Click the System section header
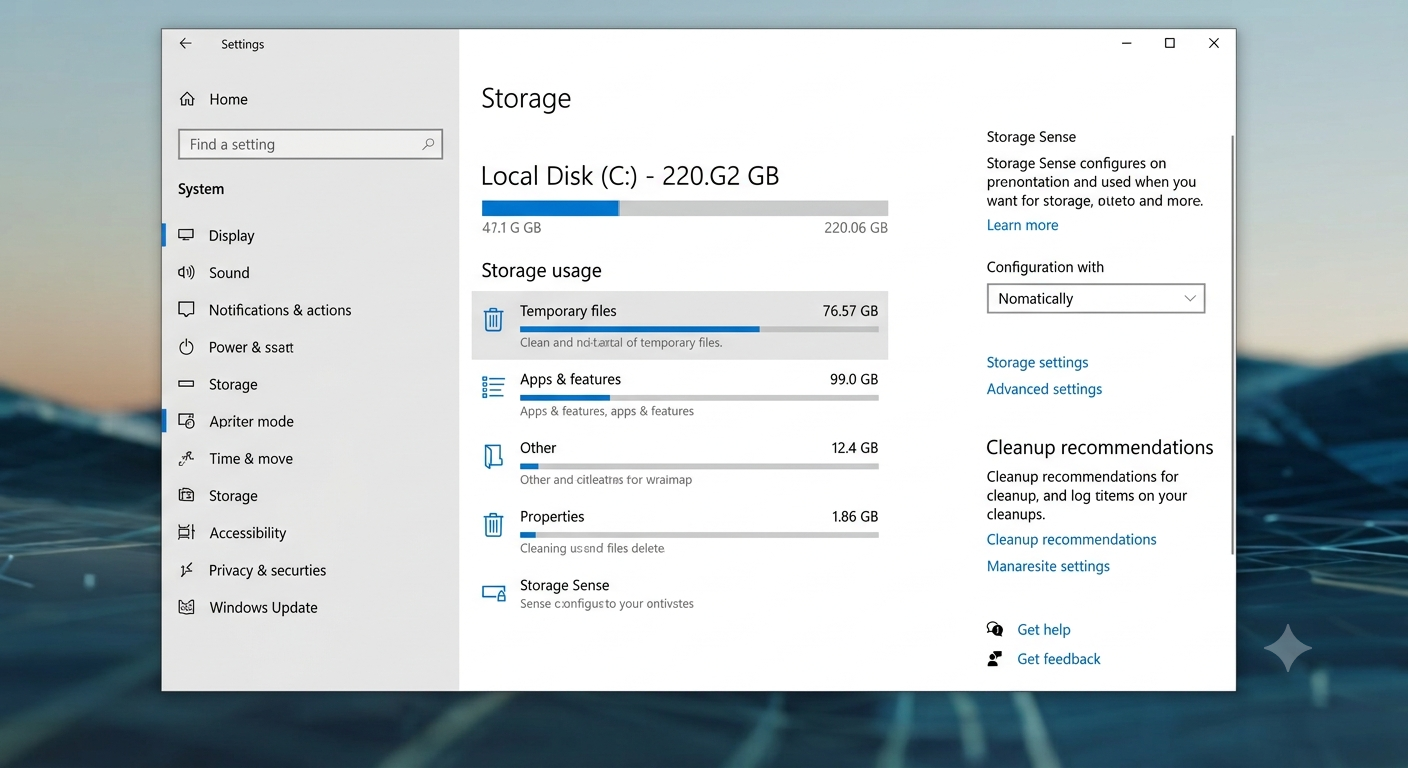Screen dimensions: 1408x768 201,189
